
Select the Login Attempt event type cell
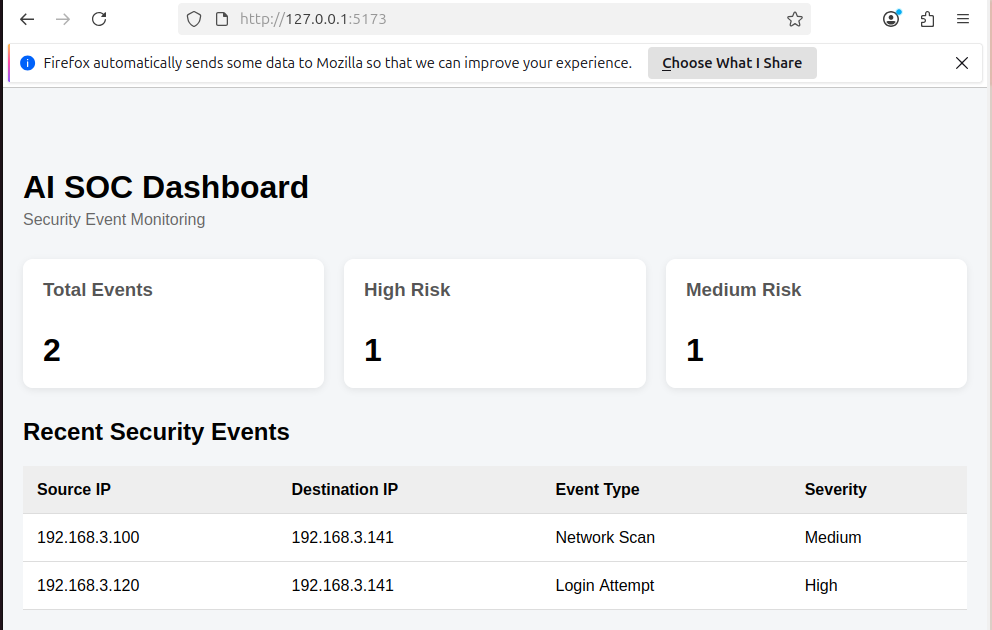click(604, 586)
